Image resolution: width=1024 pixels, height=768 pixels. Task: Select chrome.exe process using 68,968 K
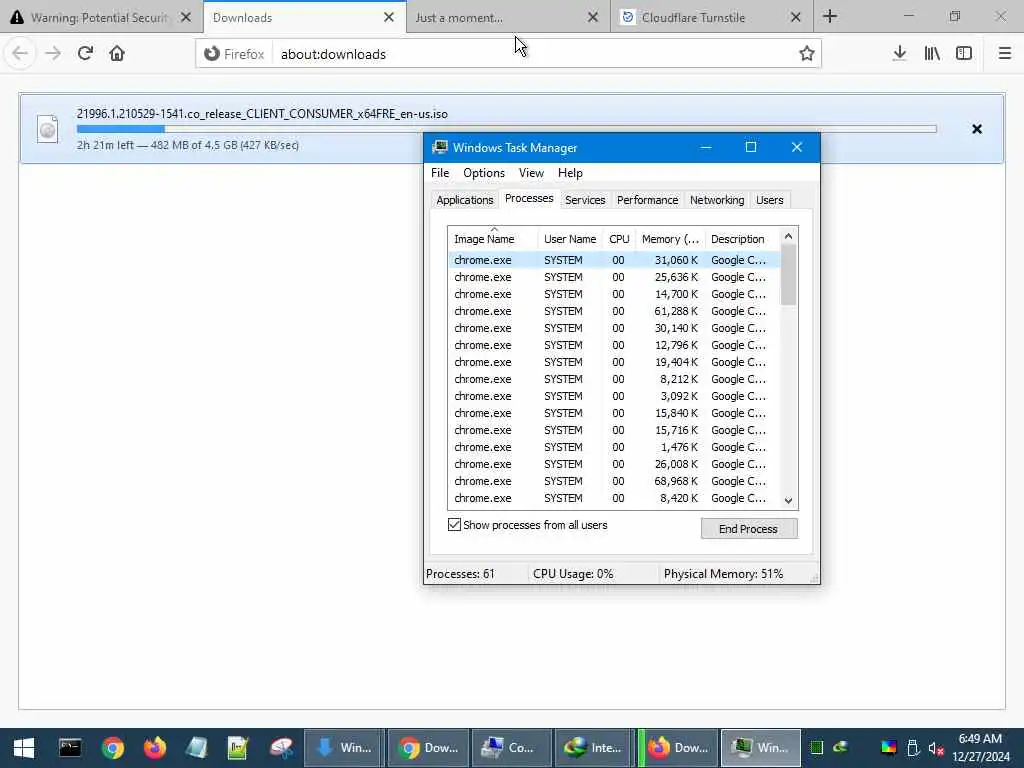click(614, 481)
